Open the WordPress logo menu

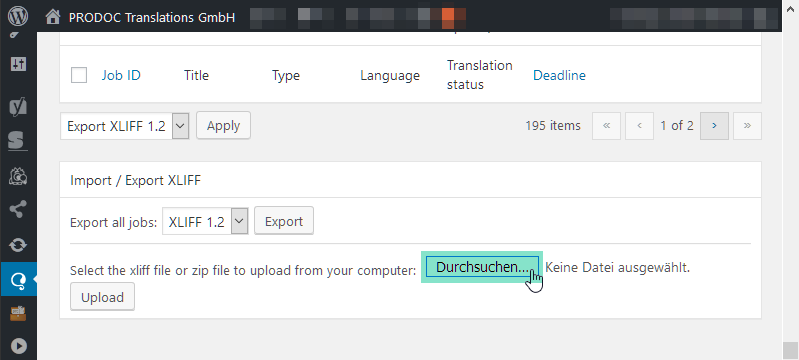(x=18, y=16)
